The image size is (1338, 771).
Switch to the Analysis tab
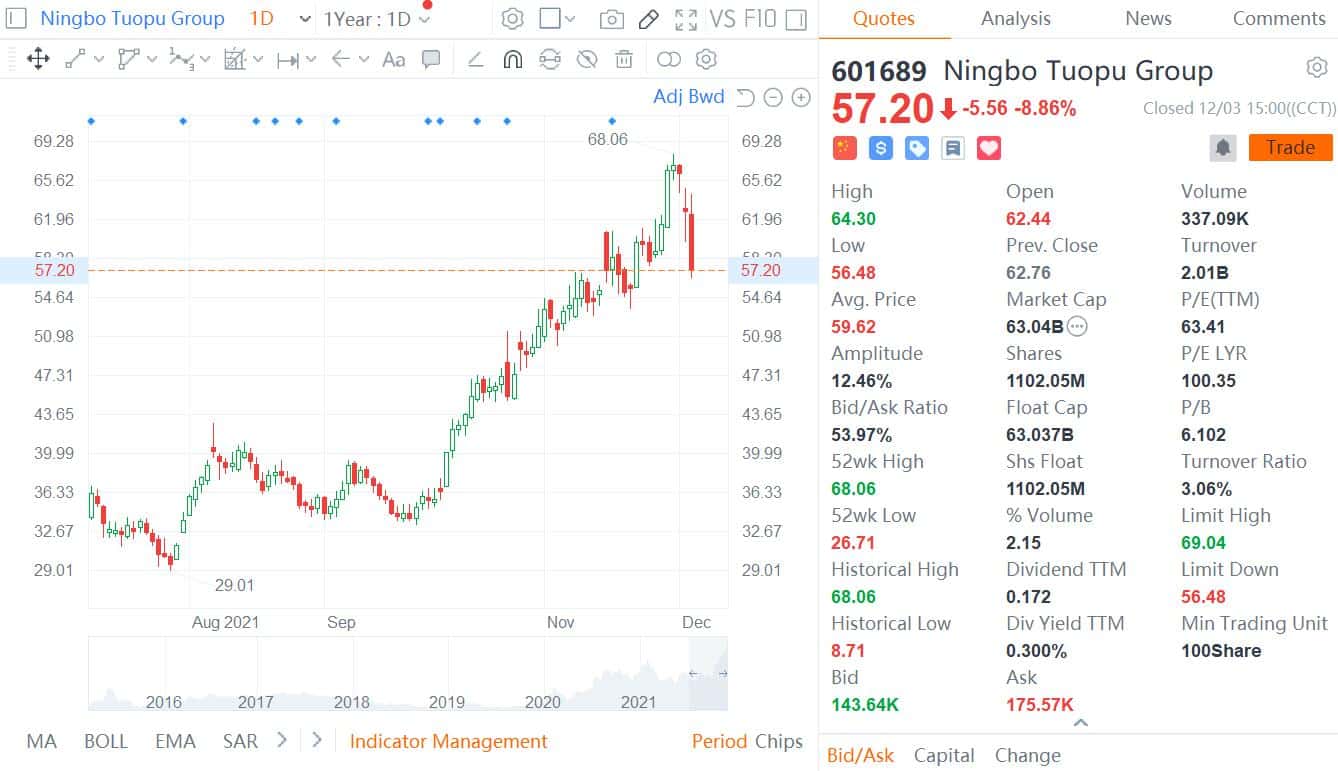(1015, 19)
